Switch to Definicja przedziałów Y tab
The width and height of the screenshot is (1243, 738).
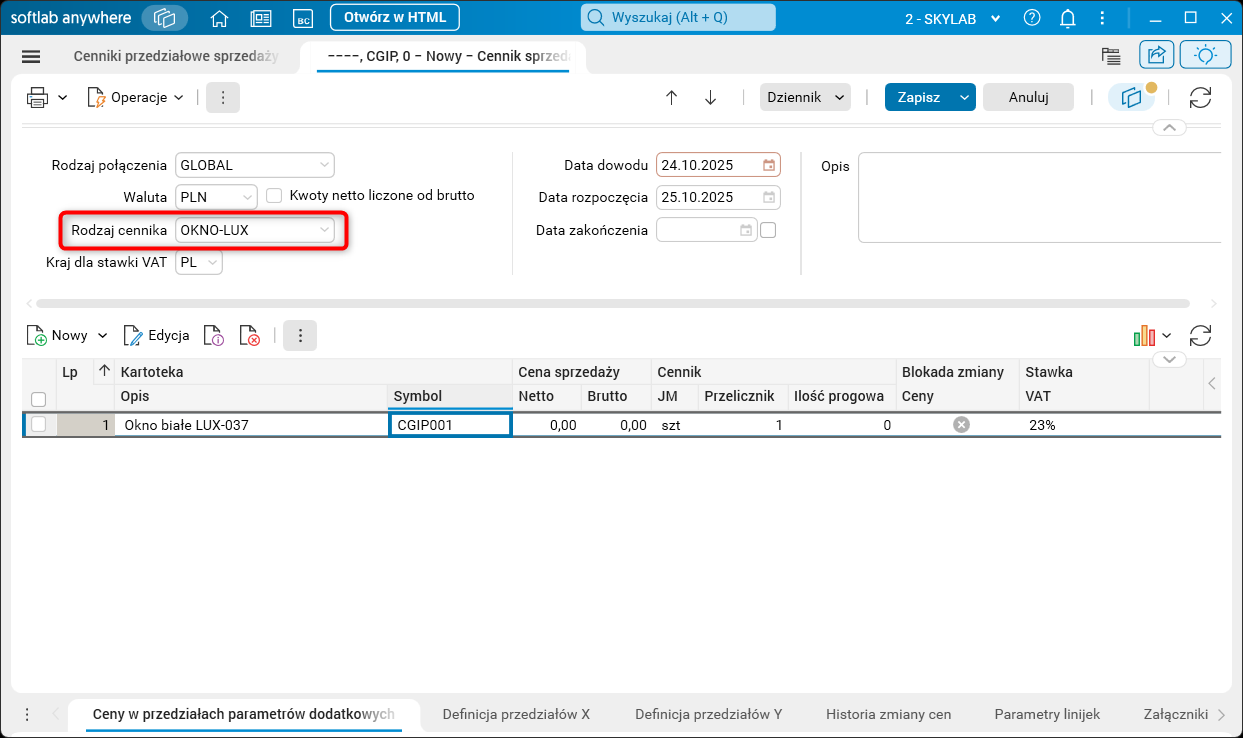[708, 714]
